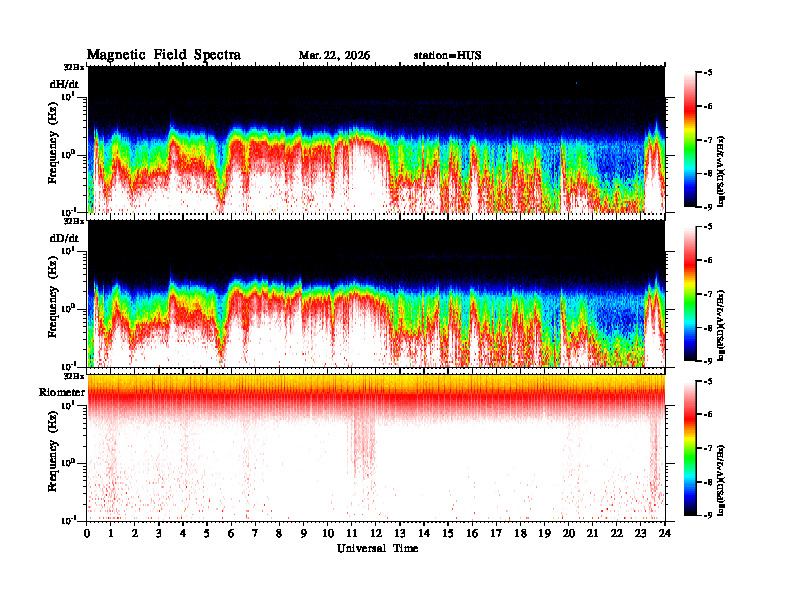This screenshot has width=792, height=612.
Task: Click hour "0" on the Universal Time axis
Action: 87,533
